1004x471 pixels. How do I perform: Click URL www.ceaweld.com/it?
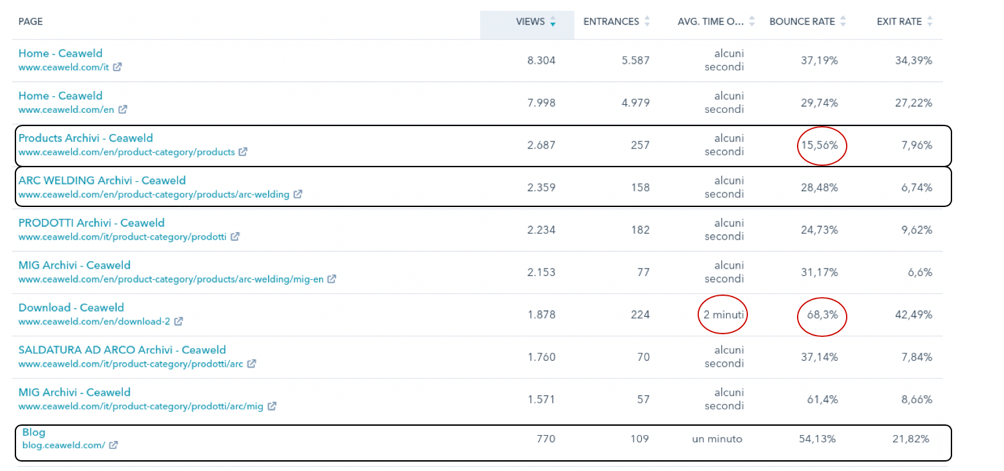click(63, 67)
